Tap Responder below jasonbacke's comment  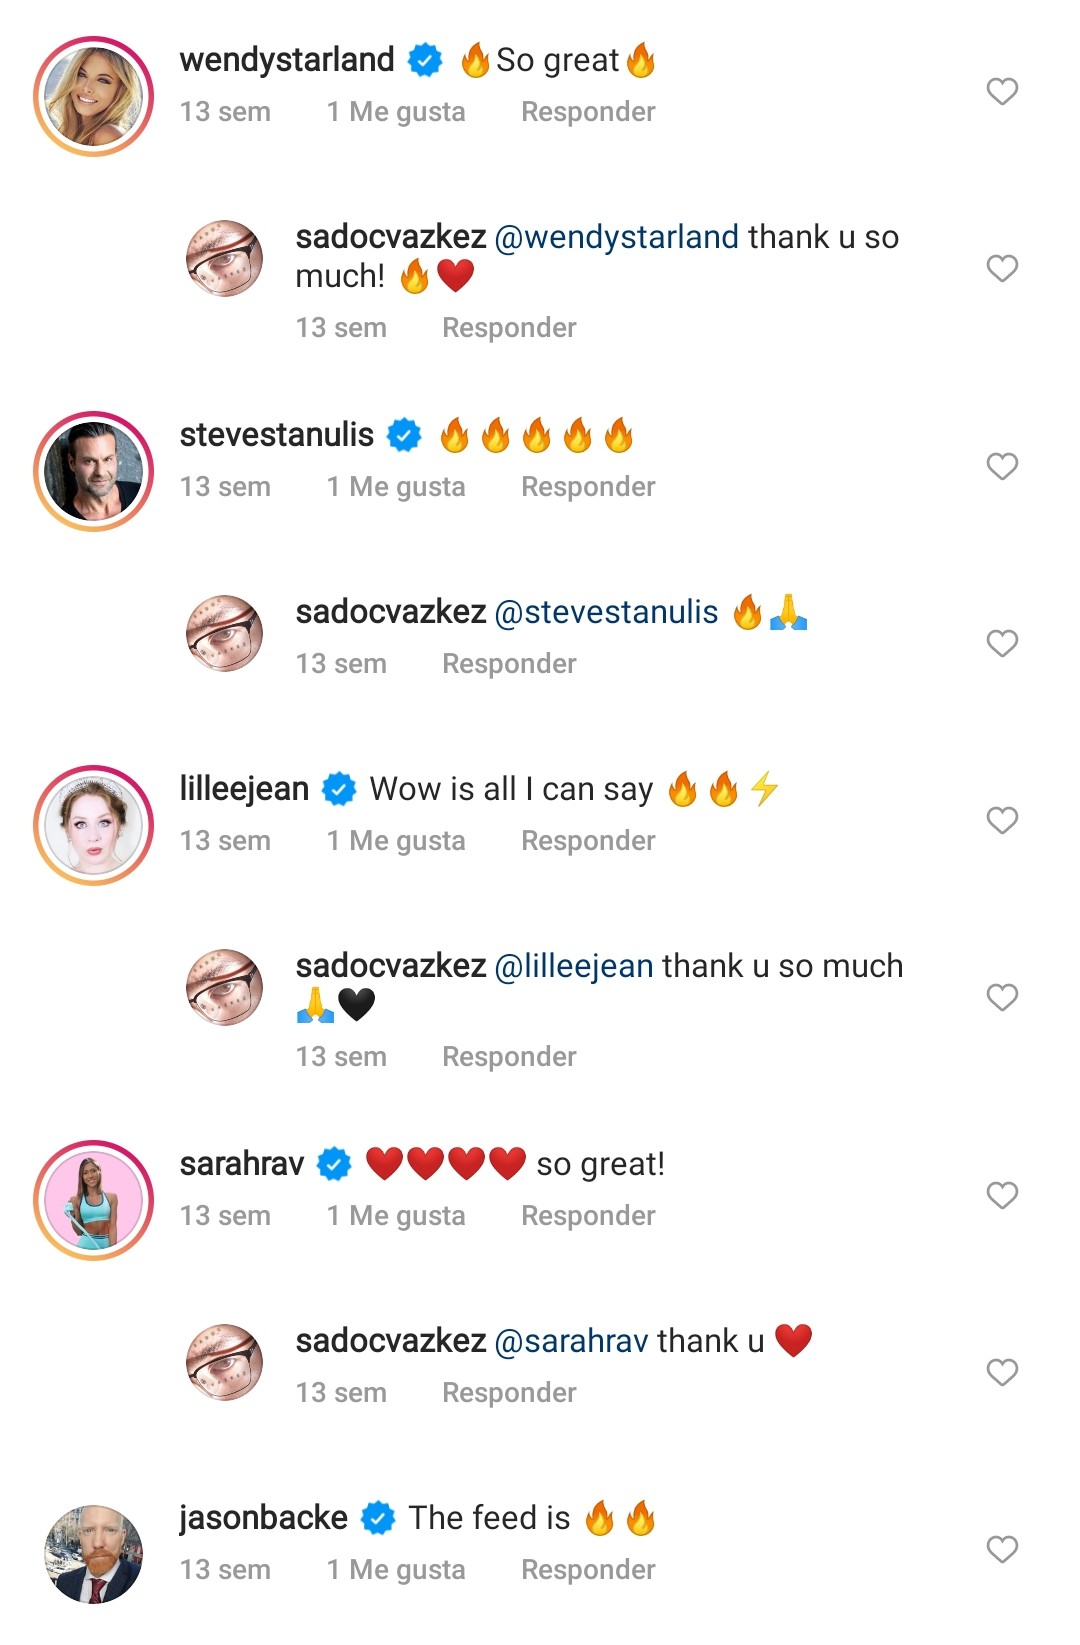pos(588,1570)
